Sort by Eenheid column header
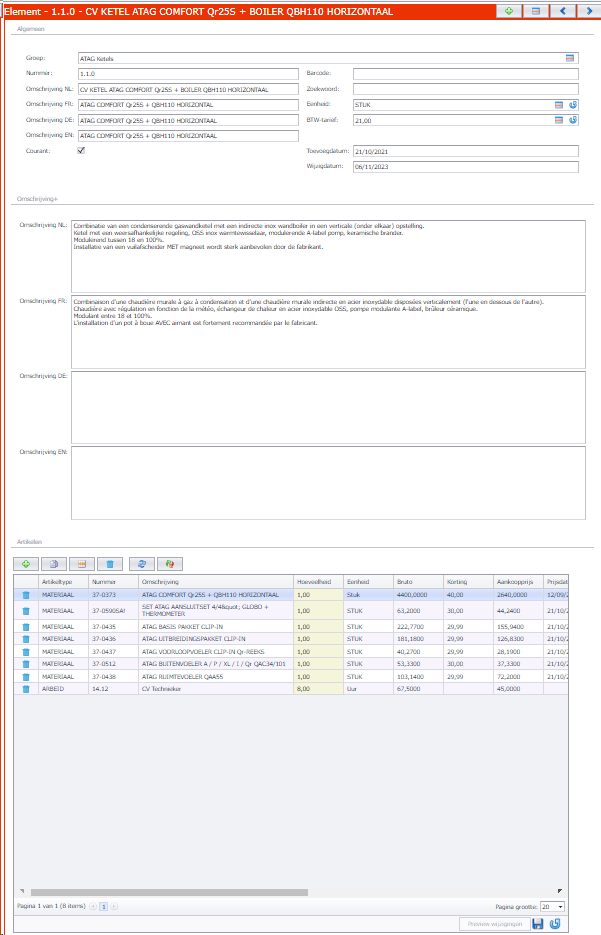601x935 pixels. coord(368,581)
